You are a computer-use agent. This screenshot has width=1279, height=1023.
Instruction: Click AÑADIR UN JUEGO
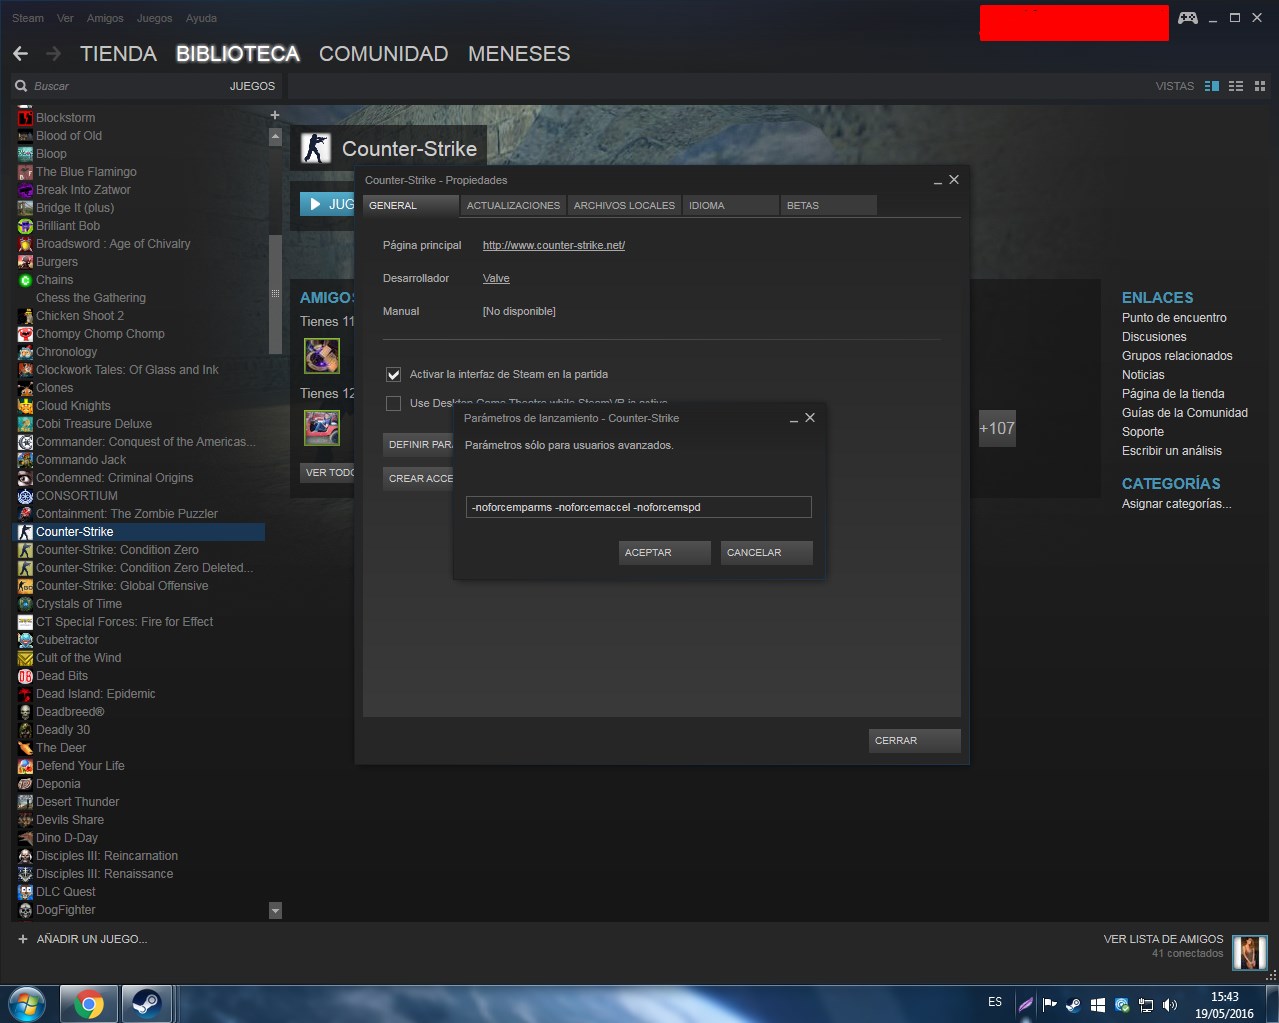83,939
